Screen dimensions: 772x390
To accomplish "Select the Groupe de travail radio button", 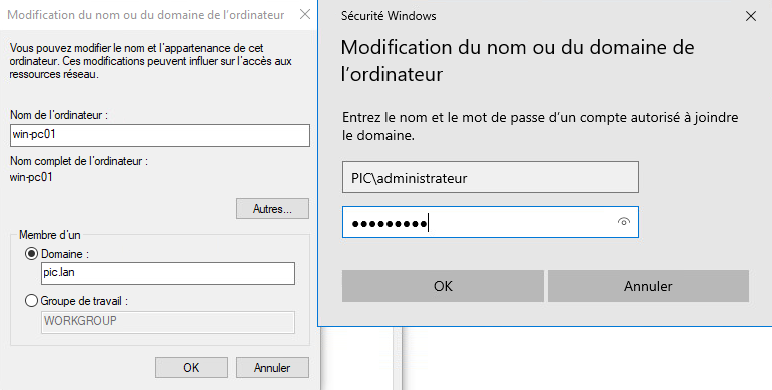I will pyautogui.click(x=32, y=300).
